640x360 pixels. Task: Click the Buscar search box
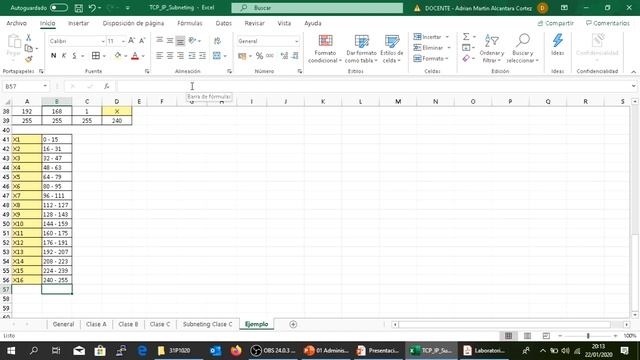317,8
